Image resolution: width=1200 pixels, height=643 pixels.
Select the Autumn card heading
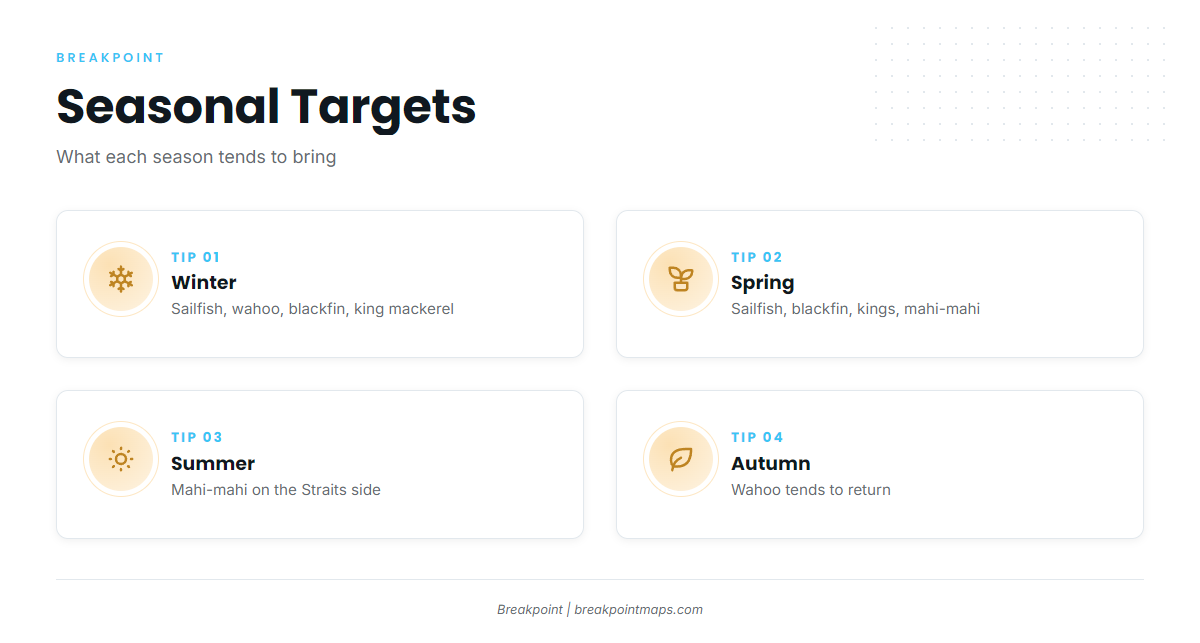(771, 463)
